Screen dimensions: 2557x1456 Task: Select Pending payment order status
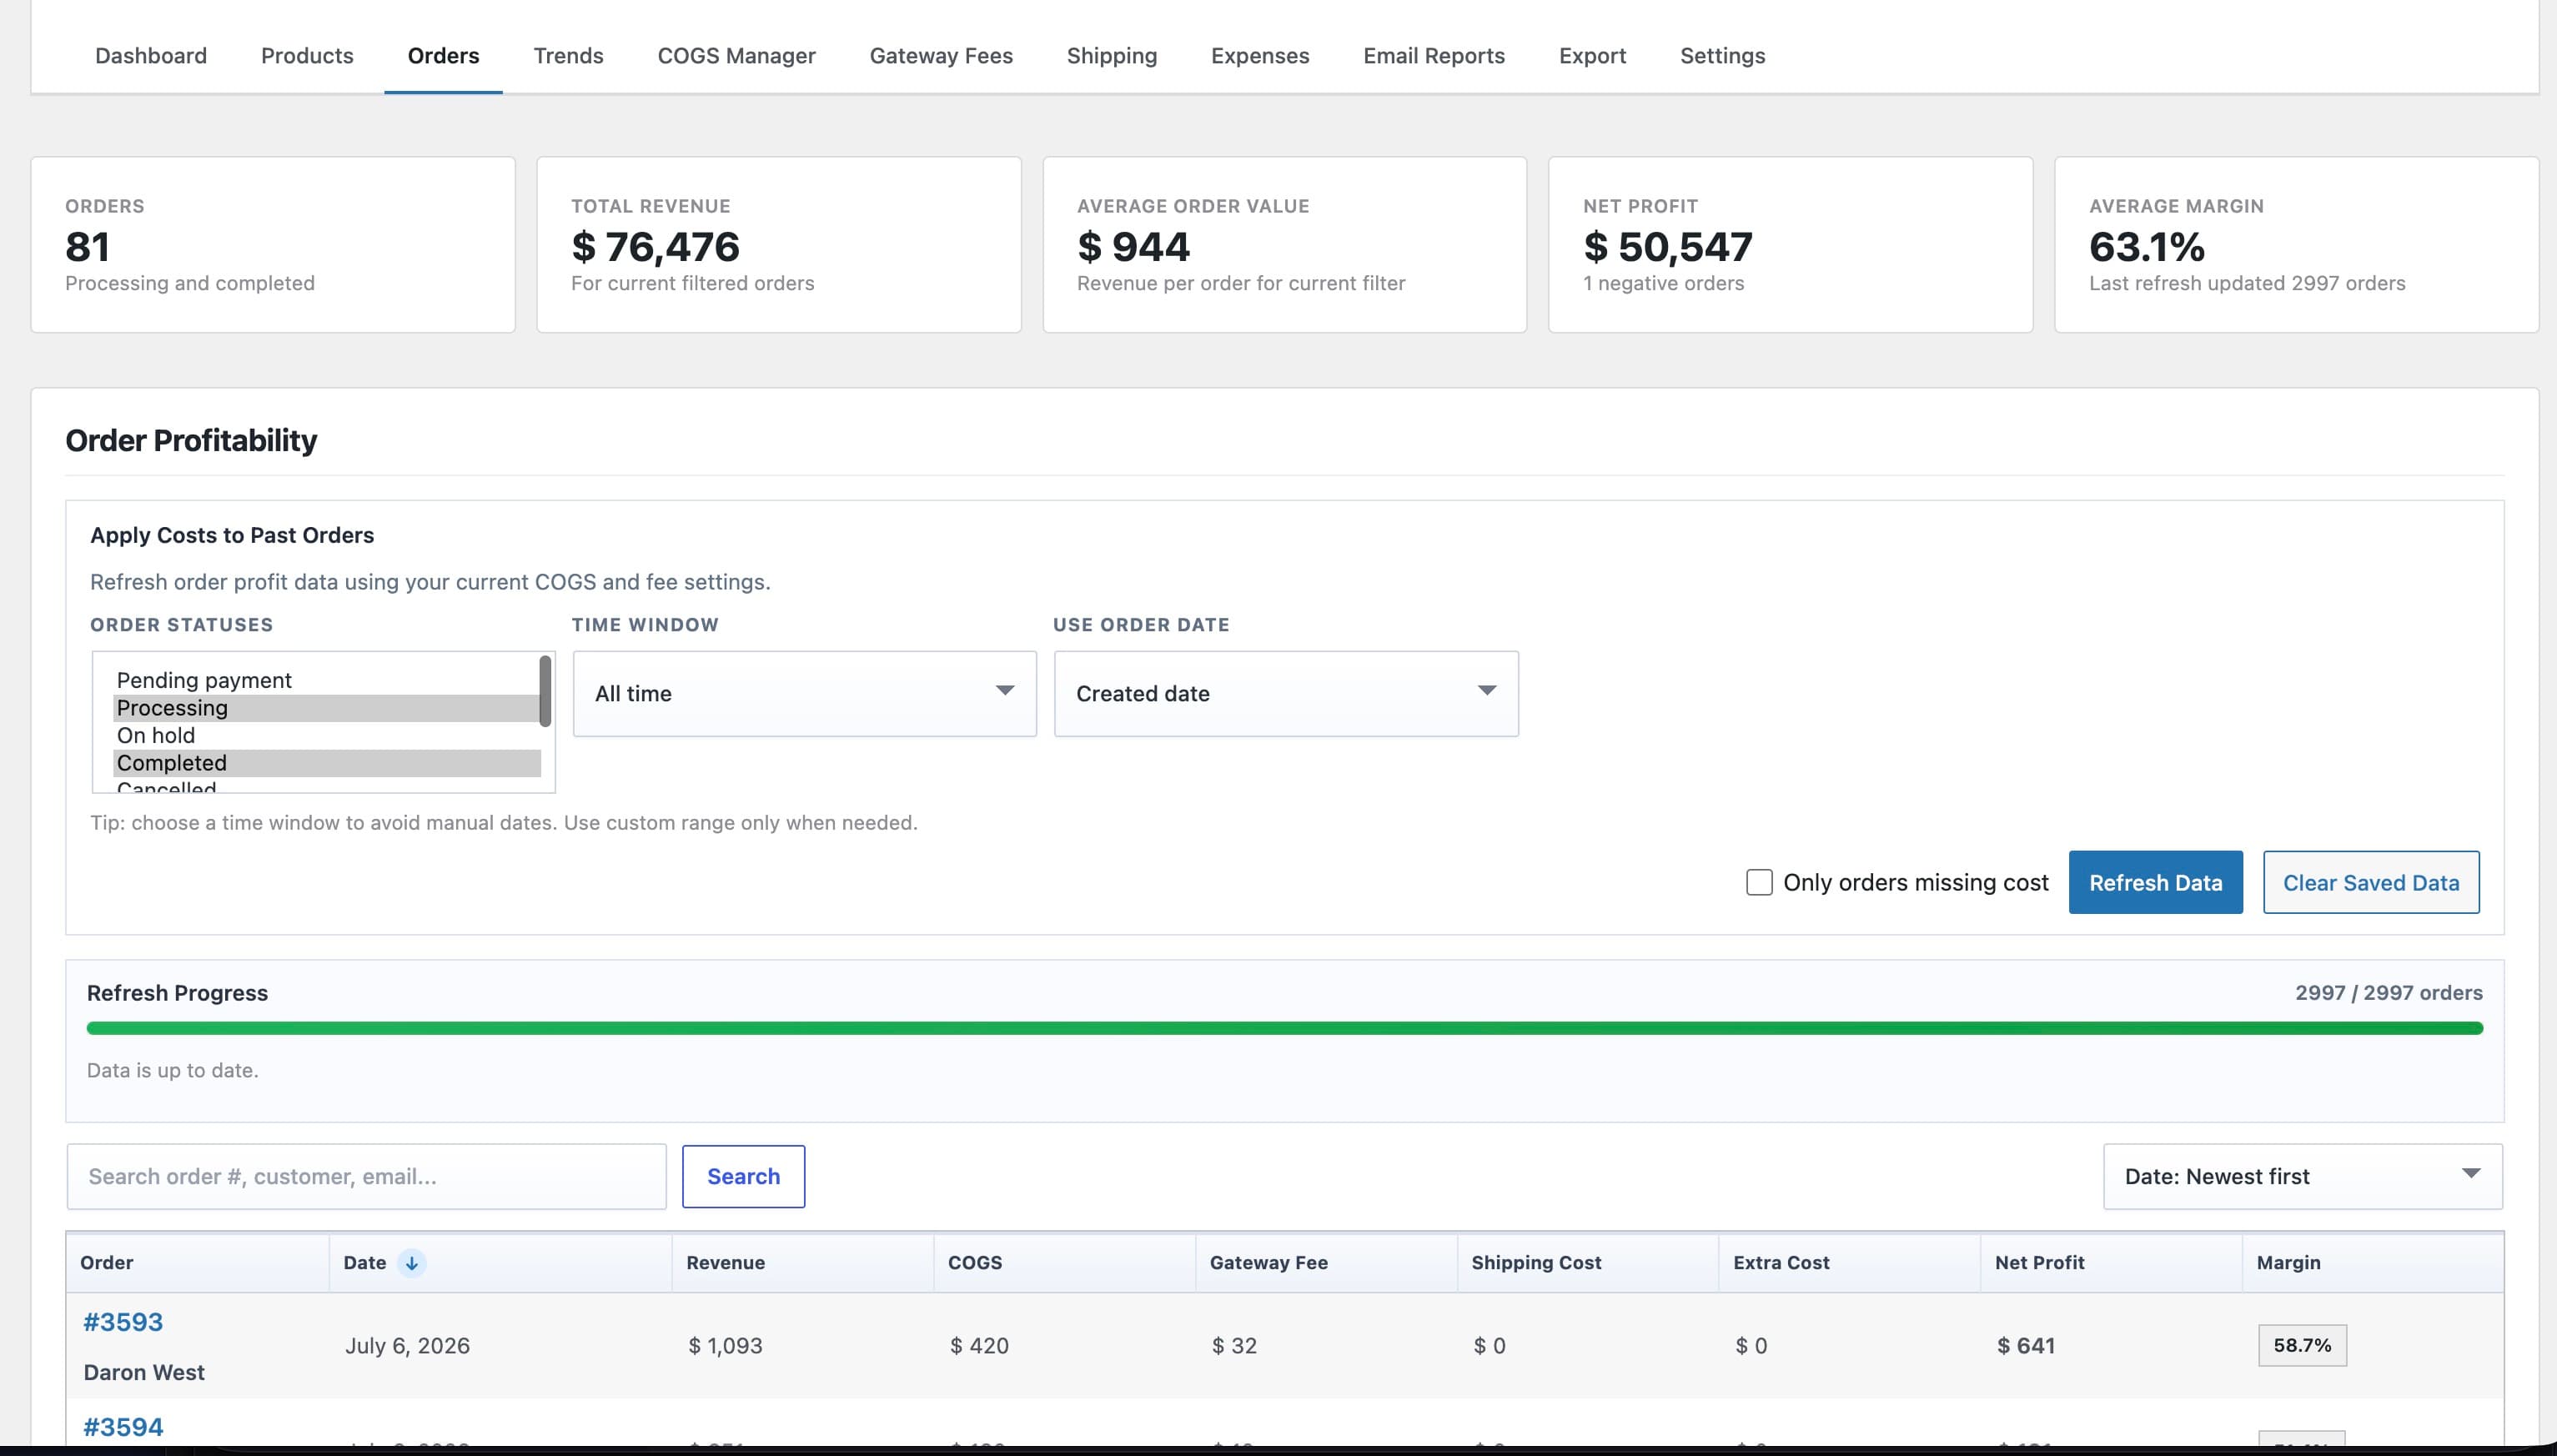(x=326, y=680)
